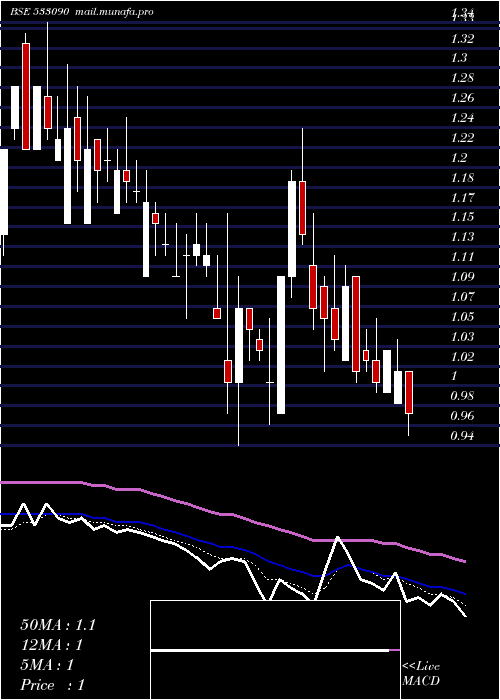
Task: Click the 1.11 price axis label
Action: (462, 257)
